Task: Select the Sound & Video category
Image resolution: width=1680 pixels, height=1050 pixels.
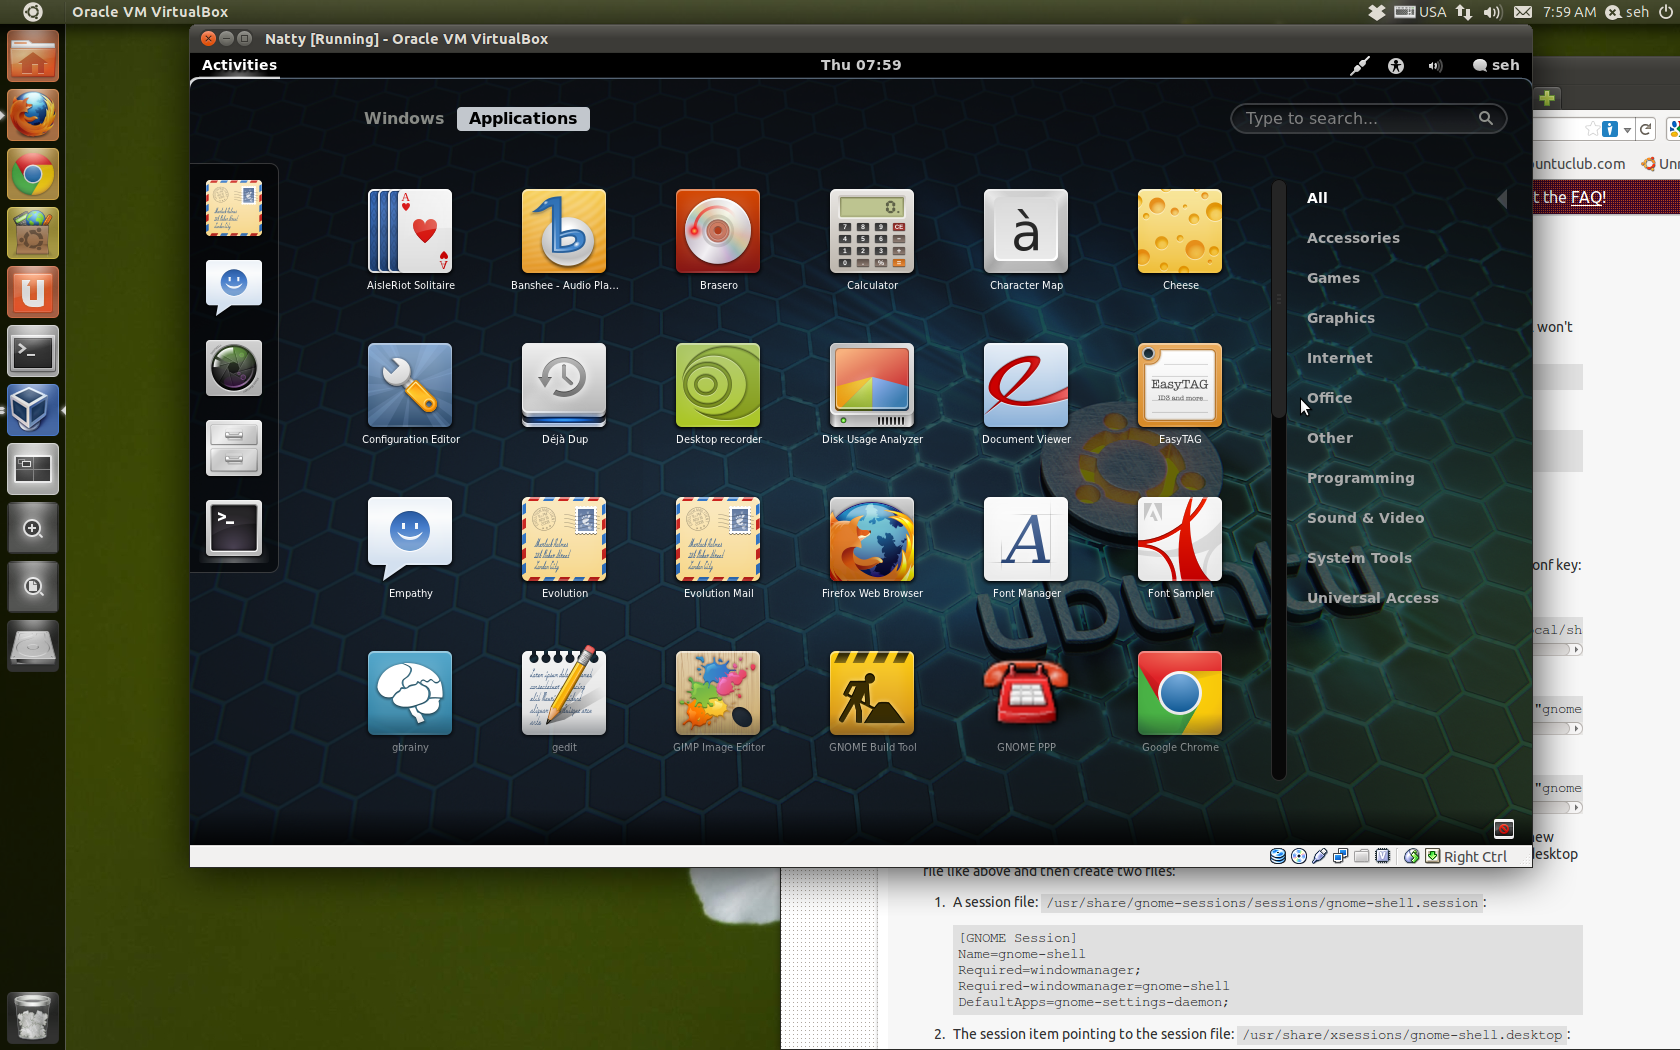Action: point(1366,518)
